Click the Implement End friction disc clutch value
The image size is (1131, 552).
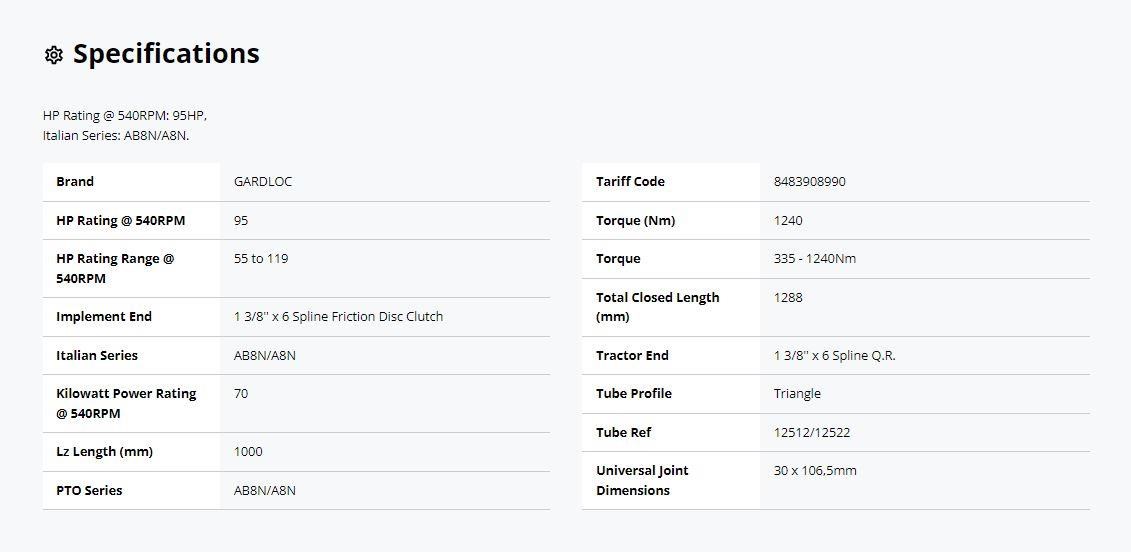point(338,317)
